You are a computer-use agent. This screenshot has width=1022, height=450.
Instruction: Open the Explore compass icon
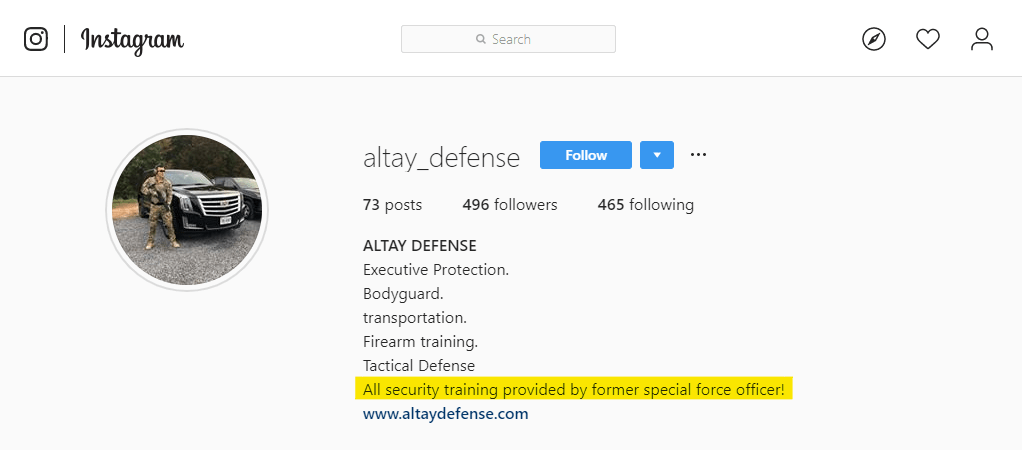(874, 39)
